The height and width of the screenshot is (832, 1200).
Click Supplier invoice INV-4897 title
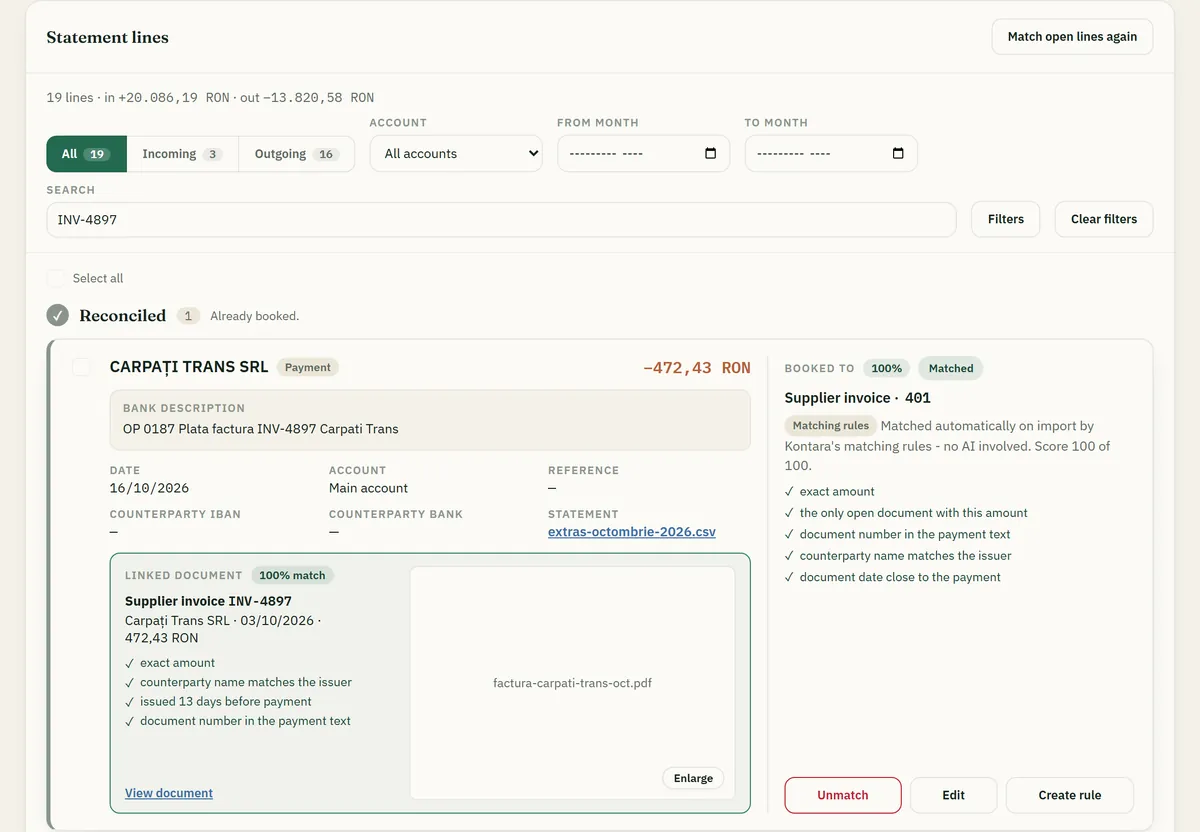[x=208, y=601]
